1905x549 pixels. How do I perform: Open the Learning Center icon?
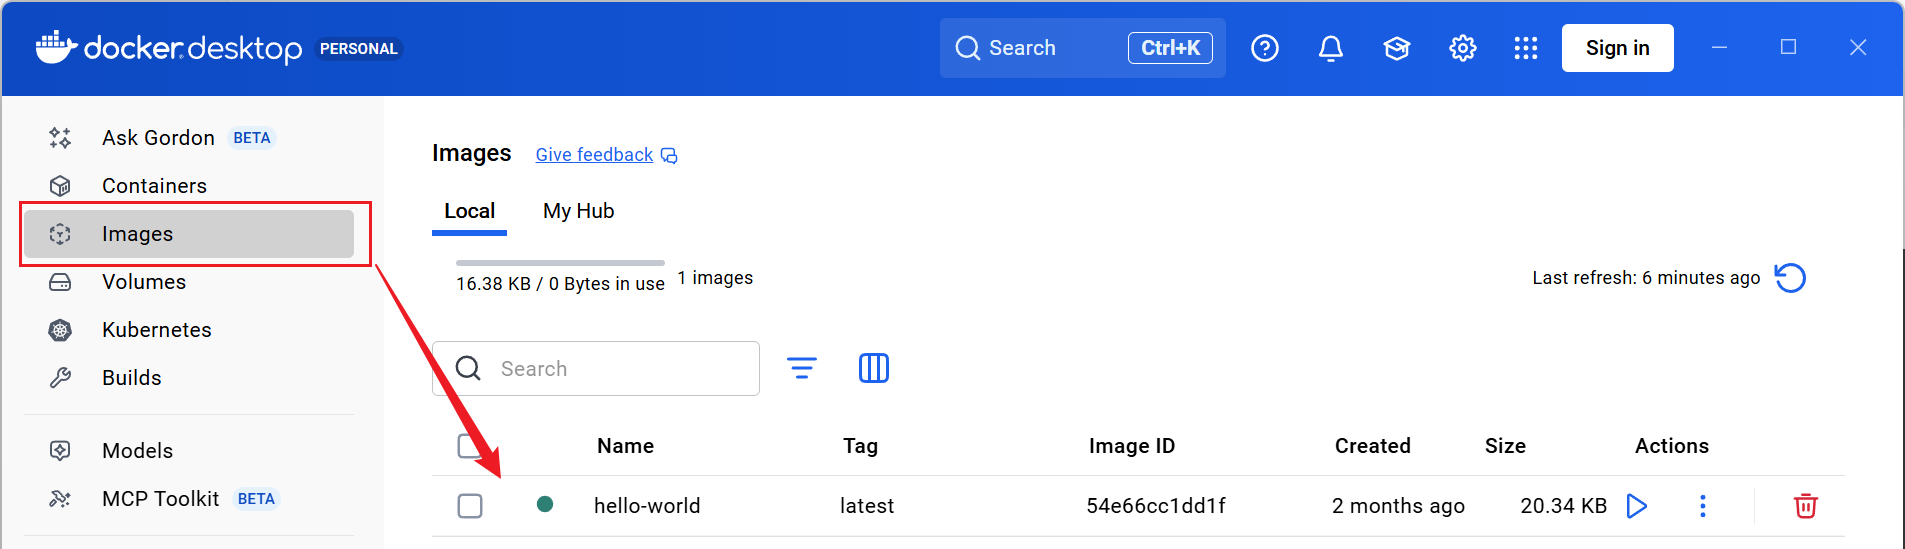[1396, 48]
